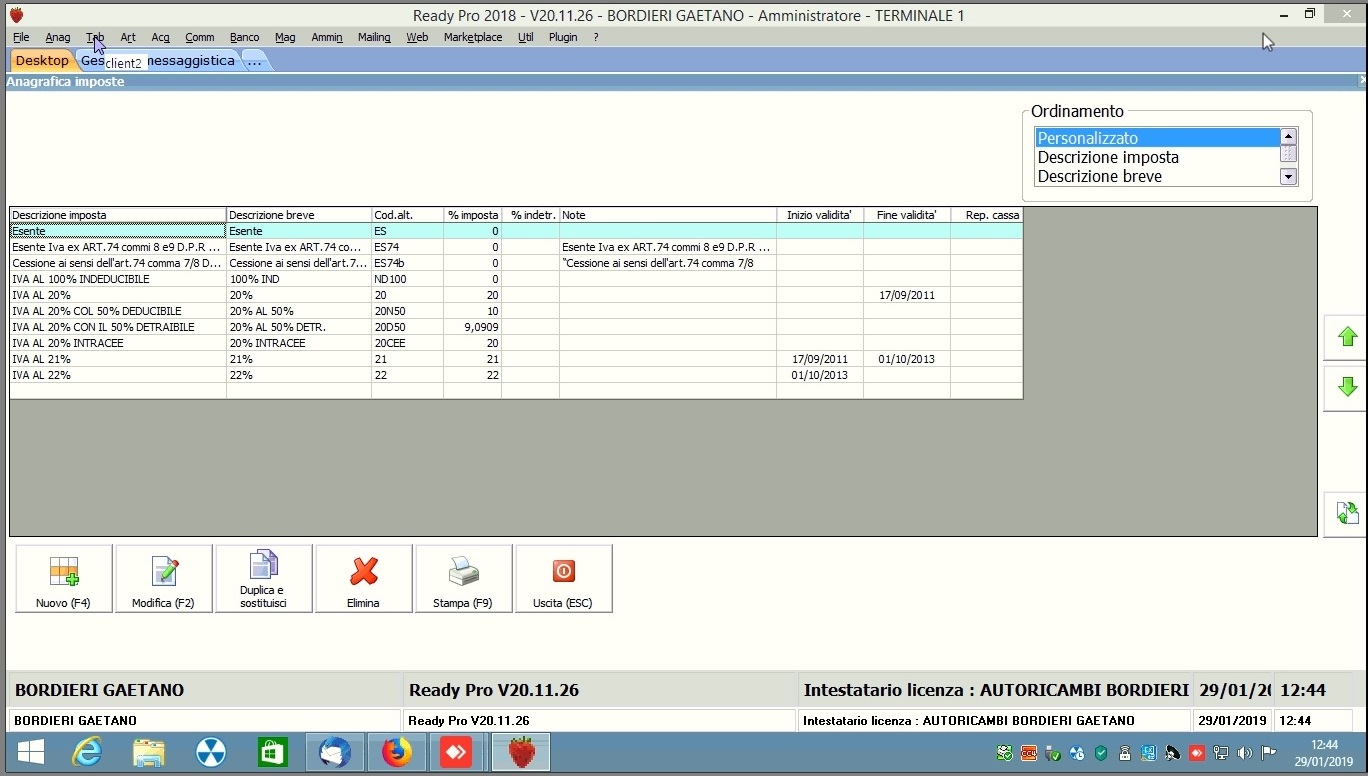Open the Windows Start button

(x=30, y=753)
